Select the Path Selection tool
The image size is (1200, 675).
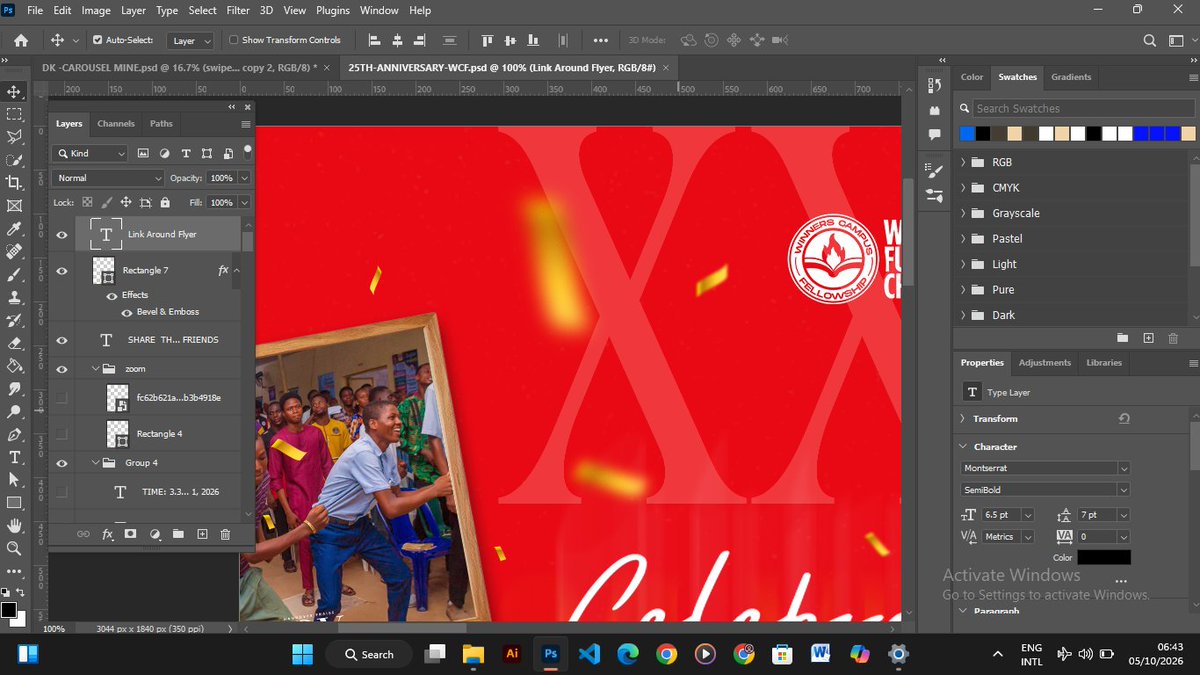click(15, 480)
